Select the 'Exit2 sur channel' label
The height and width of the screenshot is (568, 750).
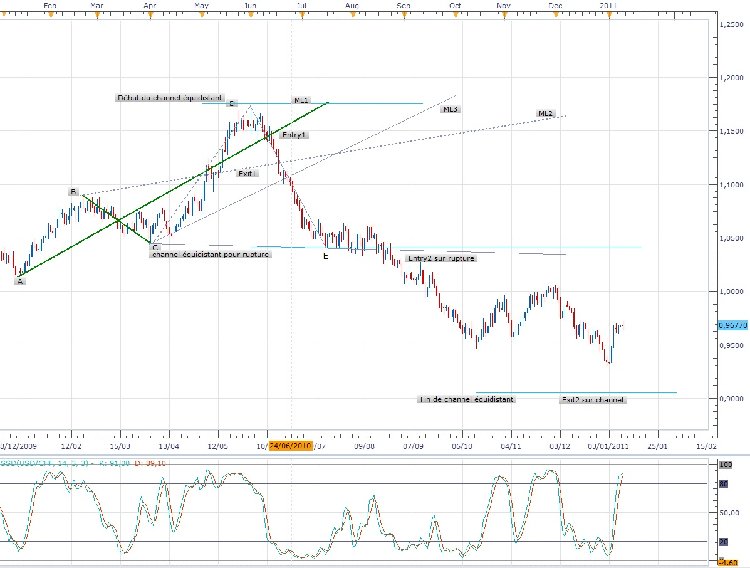(x=592, y=399)
